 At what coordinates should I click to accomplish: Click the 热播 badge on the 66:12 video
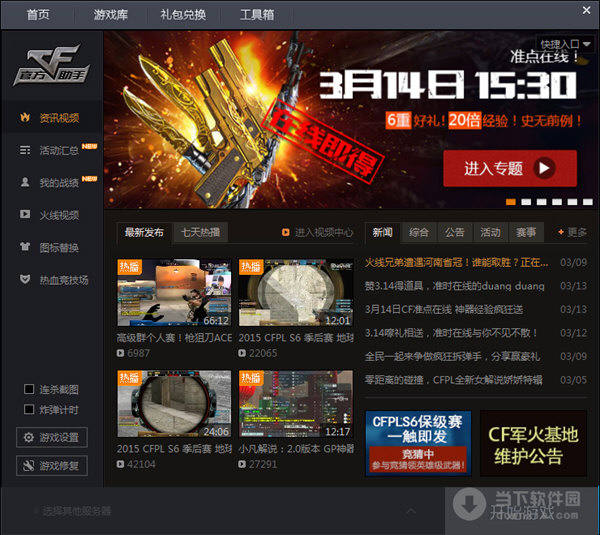[x=130, y=267]
